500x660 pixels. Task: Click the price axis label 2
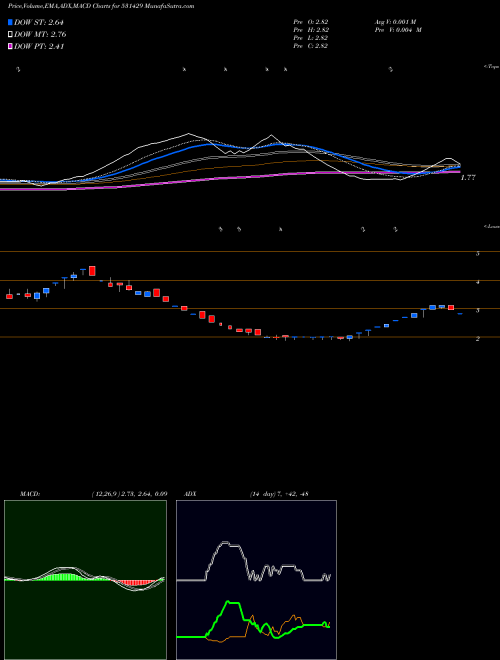[478, 338]
